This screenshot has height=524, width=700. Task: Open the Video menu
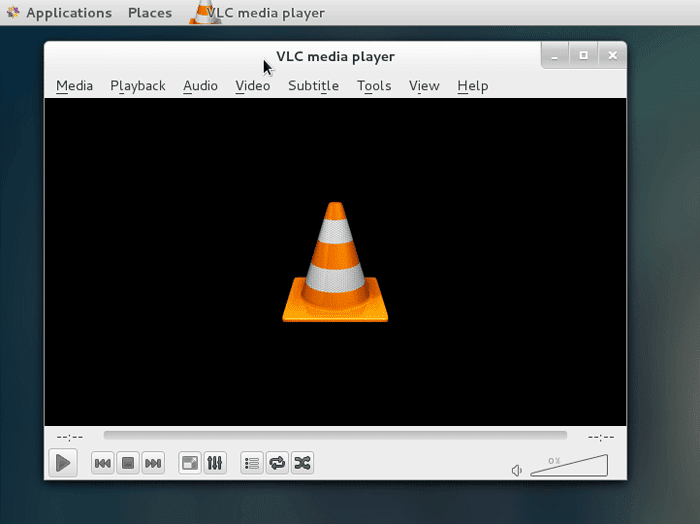coord(253,86)
